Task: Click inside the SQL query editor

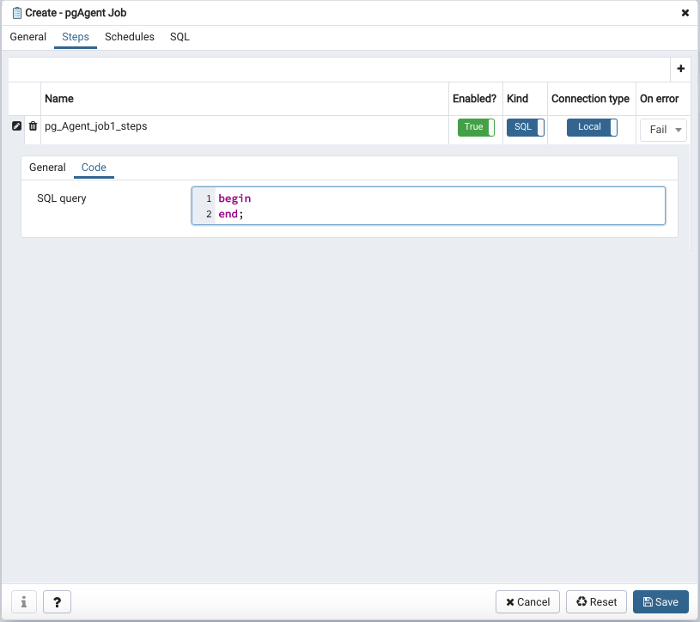Action: point(429,206)
